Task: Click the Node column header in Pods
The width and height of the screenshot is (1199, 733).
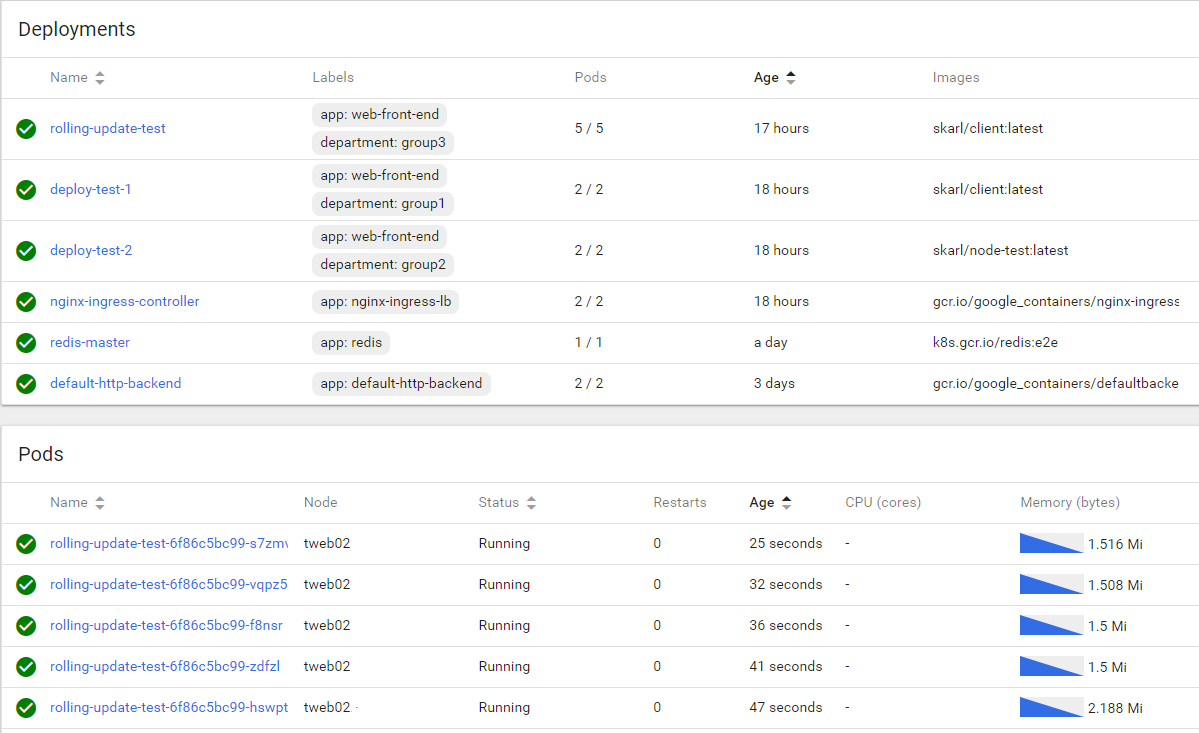Action: 320,502
